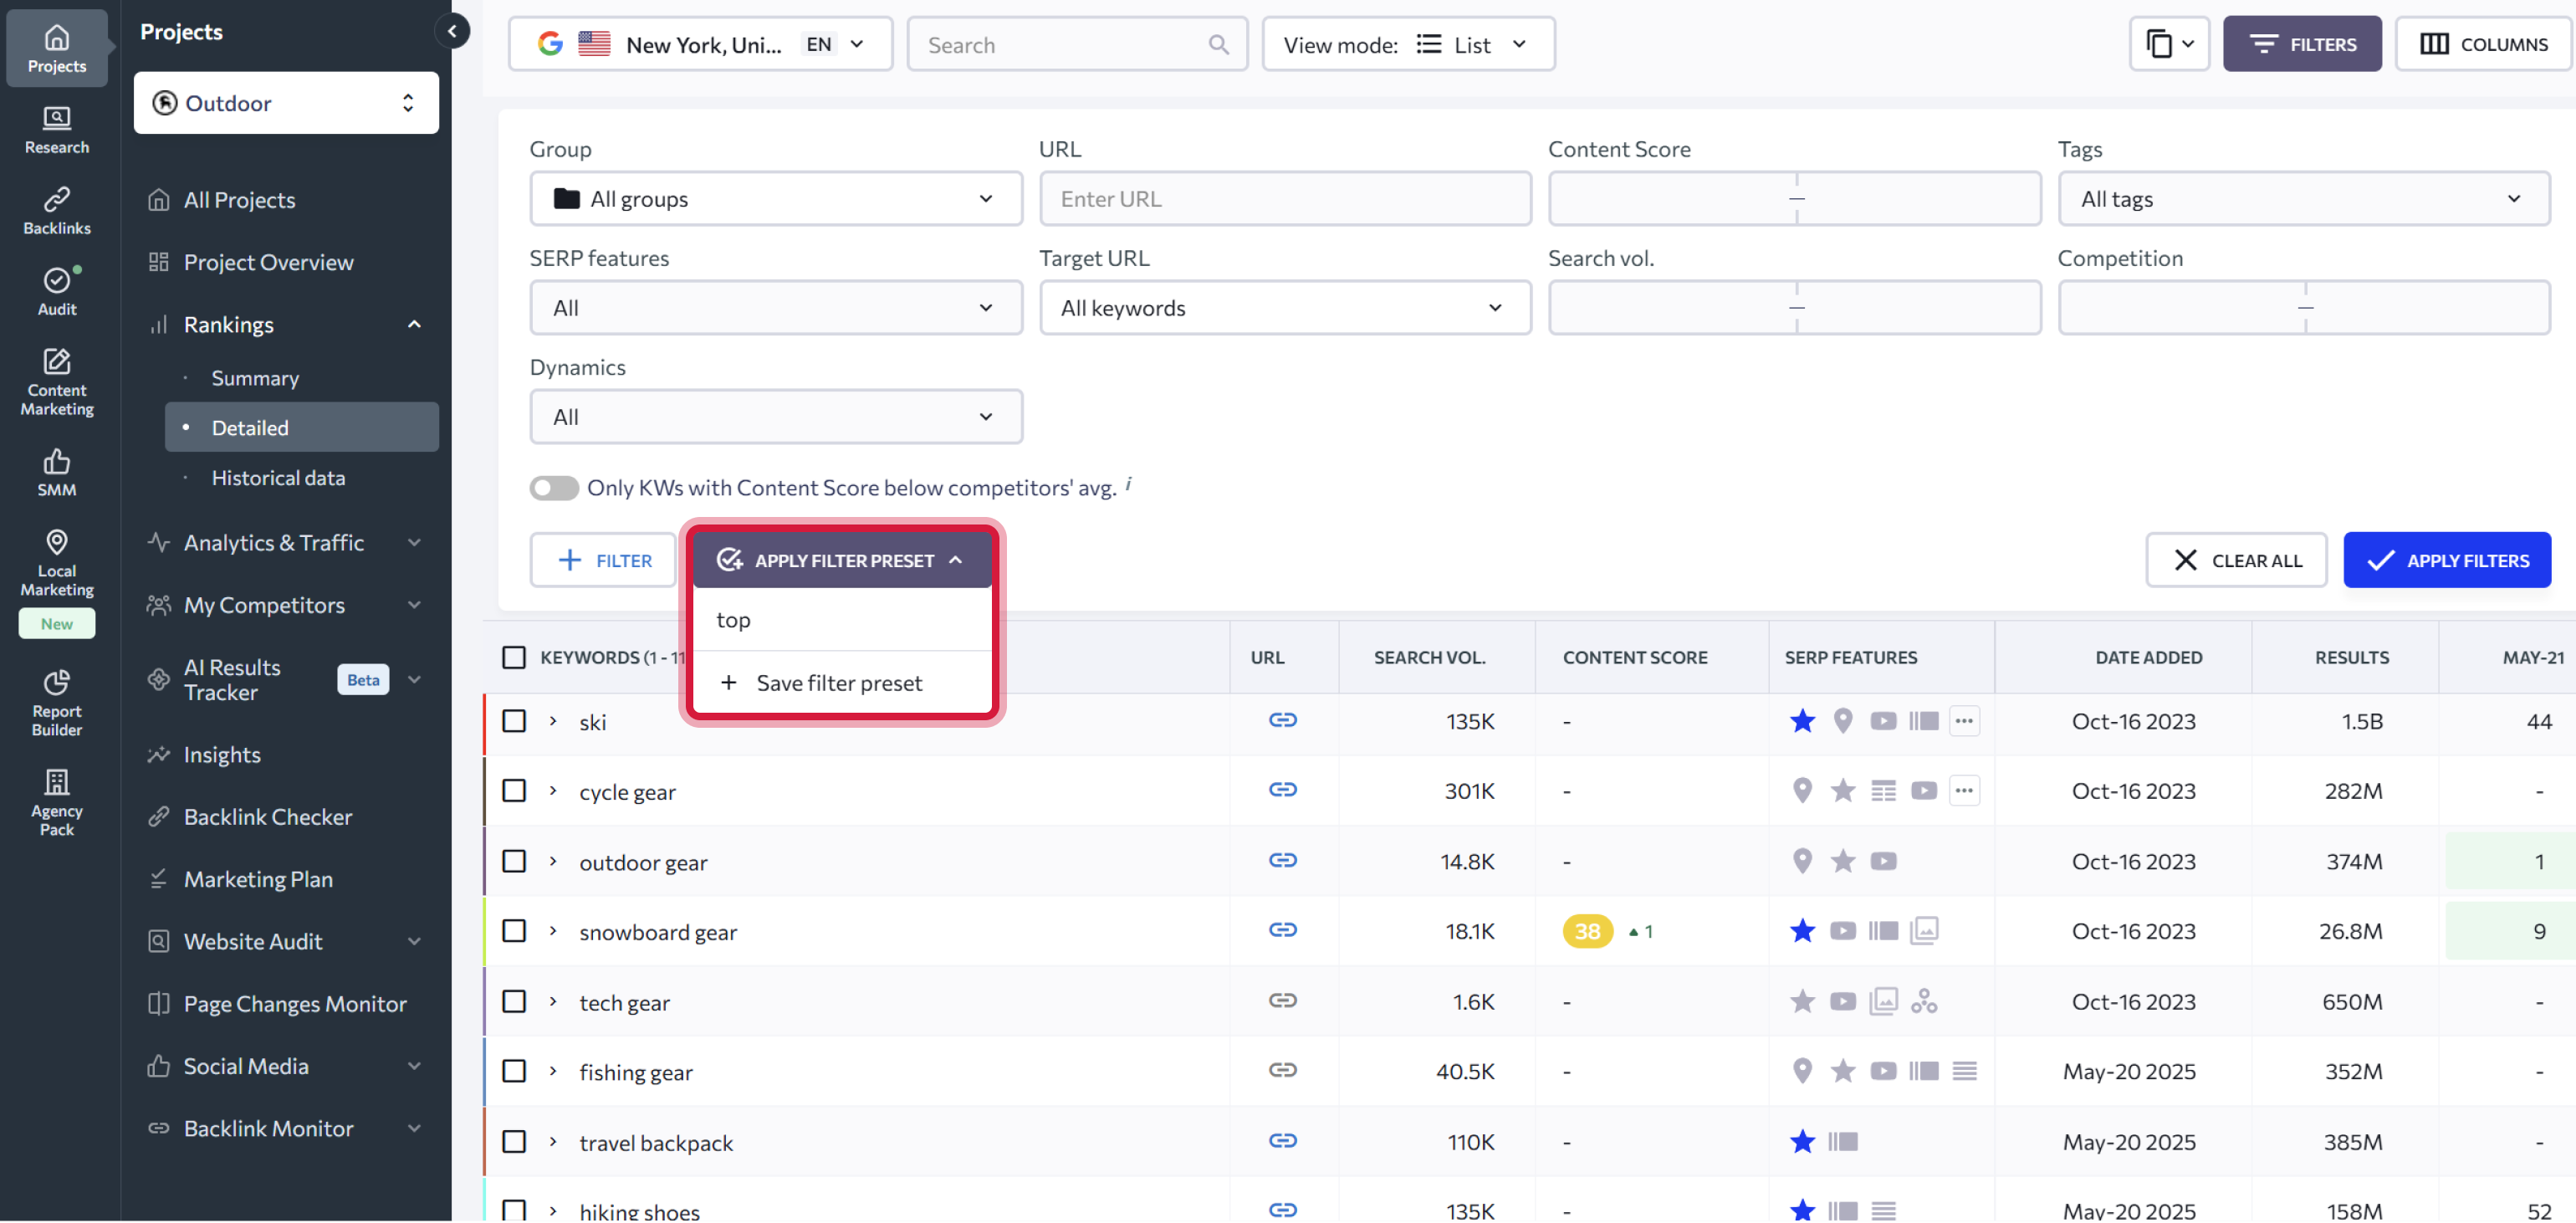This screenshot has height=1223, width=2576.
Task: Open URL link icon for travel backpack
Action: tap(1283, 1141)
